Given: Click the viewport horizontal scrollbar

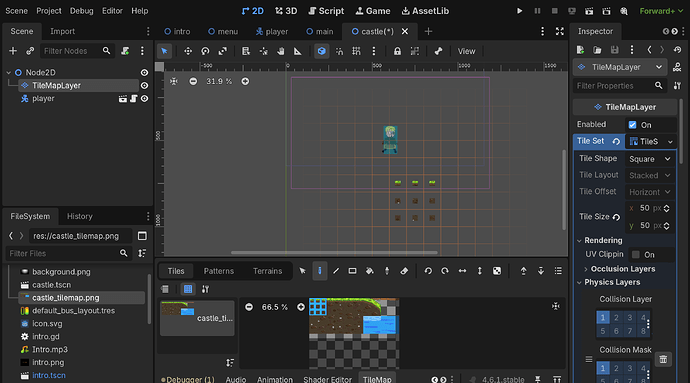Looking at the screenshot, I should point(334,253).
